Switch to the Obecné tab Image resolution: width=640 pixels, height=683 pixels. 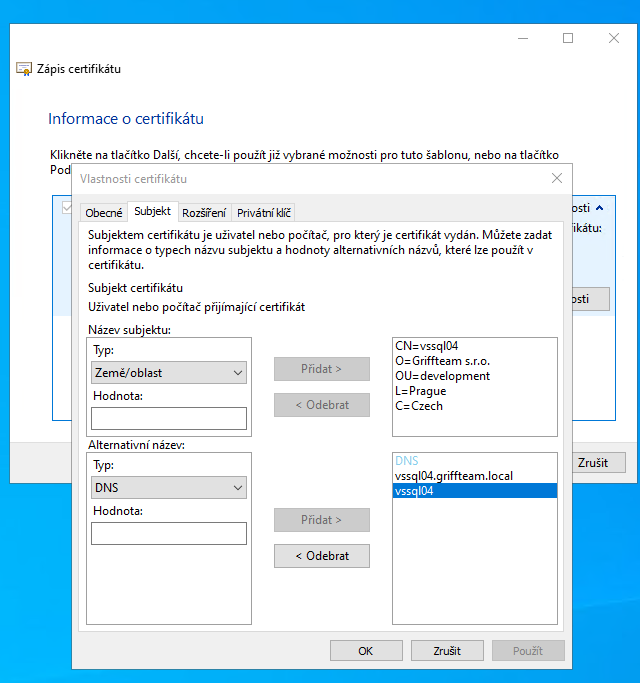point(103,213)
